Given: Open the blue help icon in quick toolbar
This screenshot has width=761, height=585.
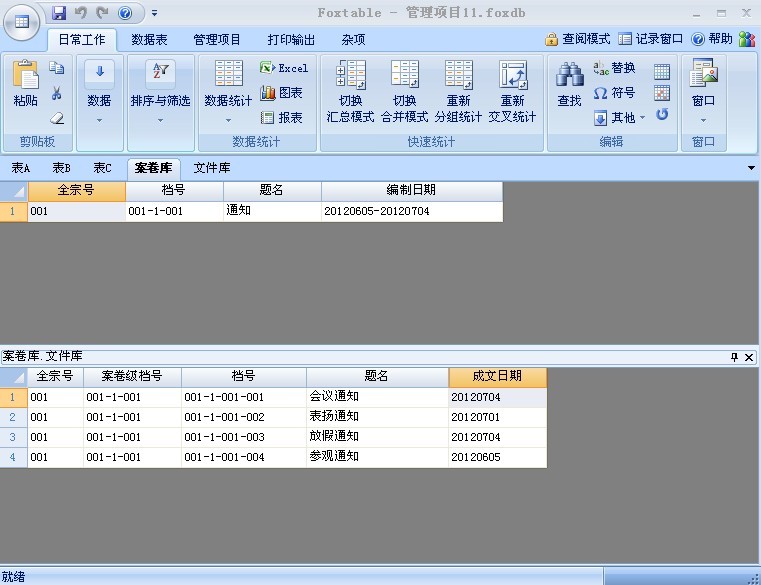Looking at the screenshot, I should 125,13.
